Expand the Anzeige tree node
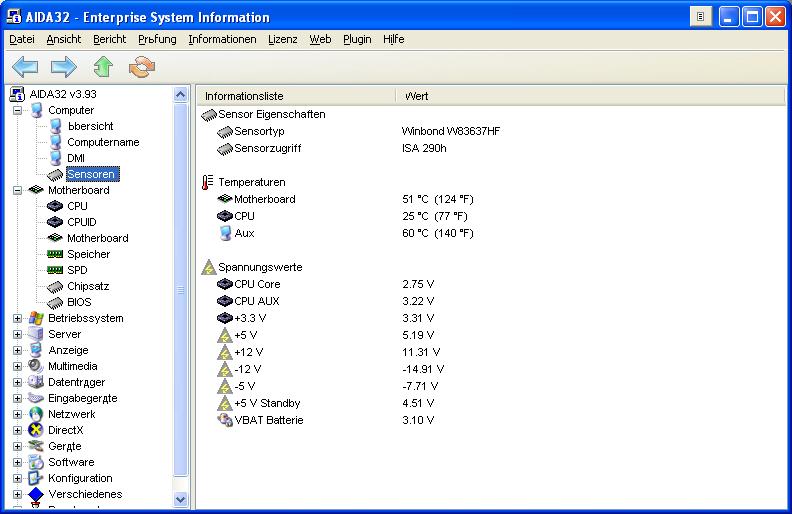Viewport: 792px width, 514px height. (x=18, y=350)
